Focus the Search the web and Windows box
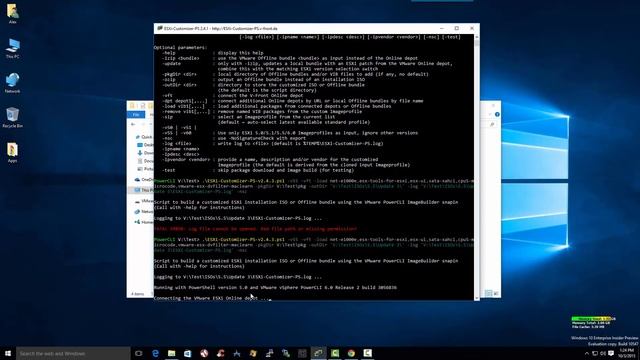Screen dimensions: 640x360 (x=73, y=353)
